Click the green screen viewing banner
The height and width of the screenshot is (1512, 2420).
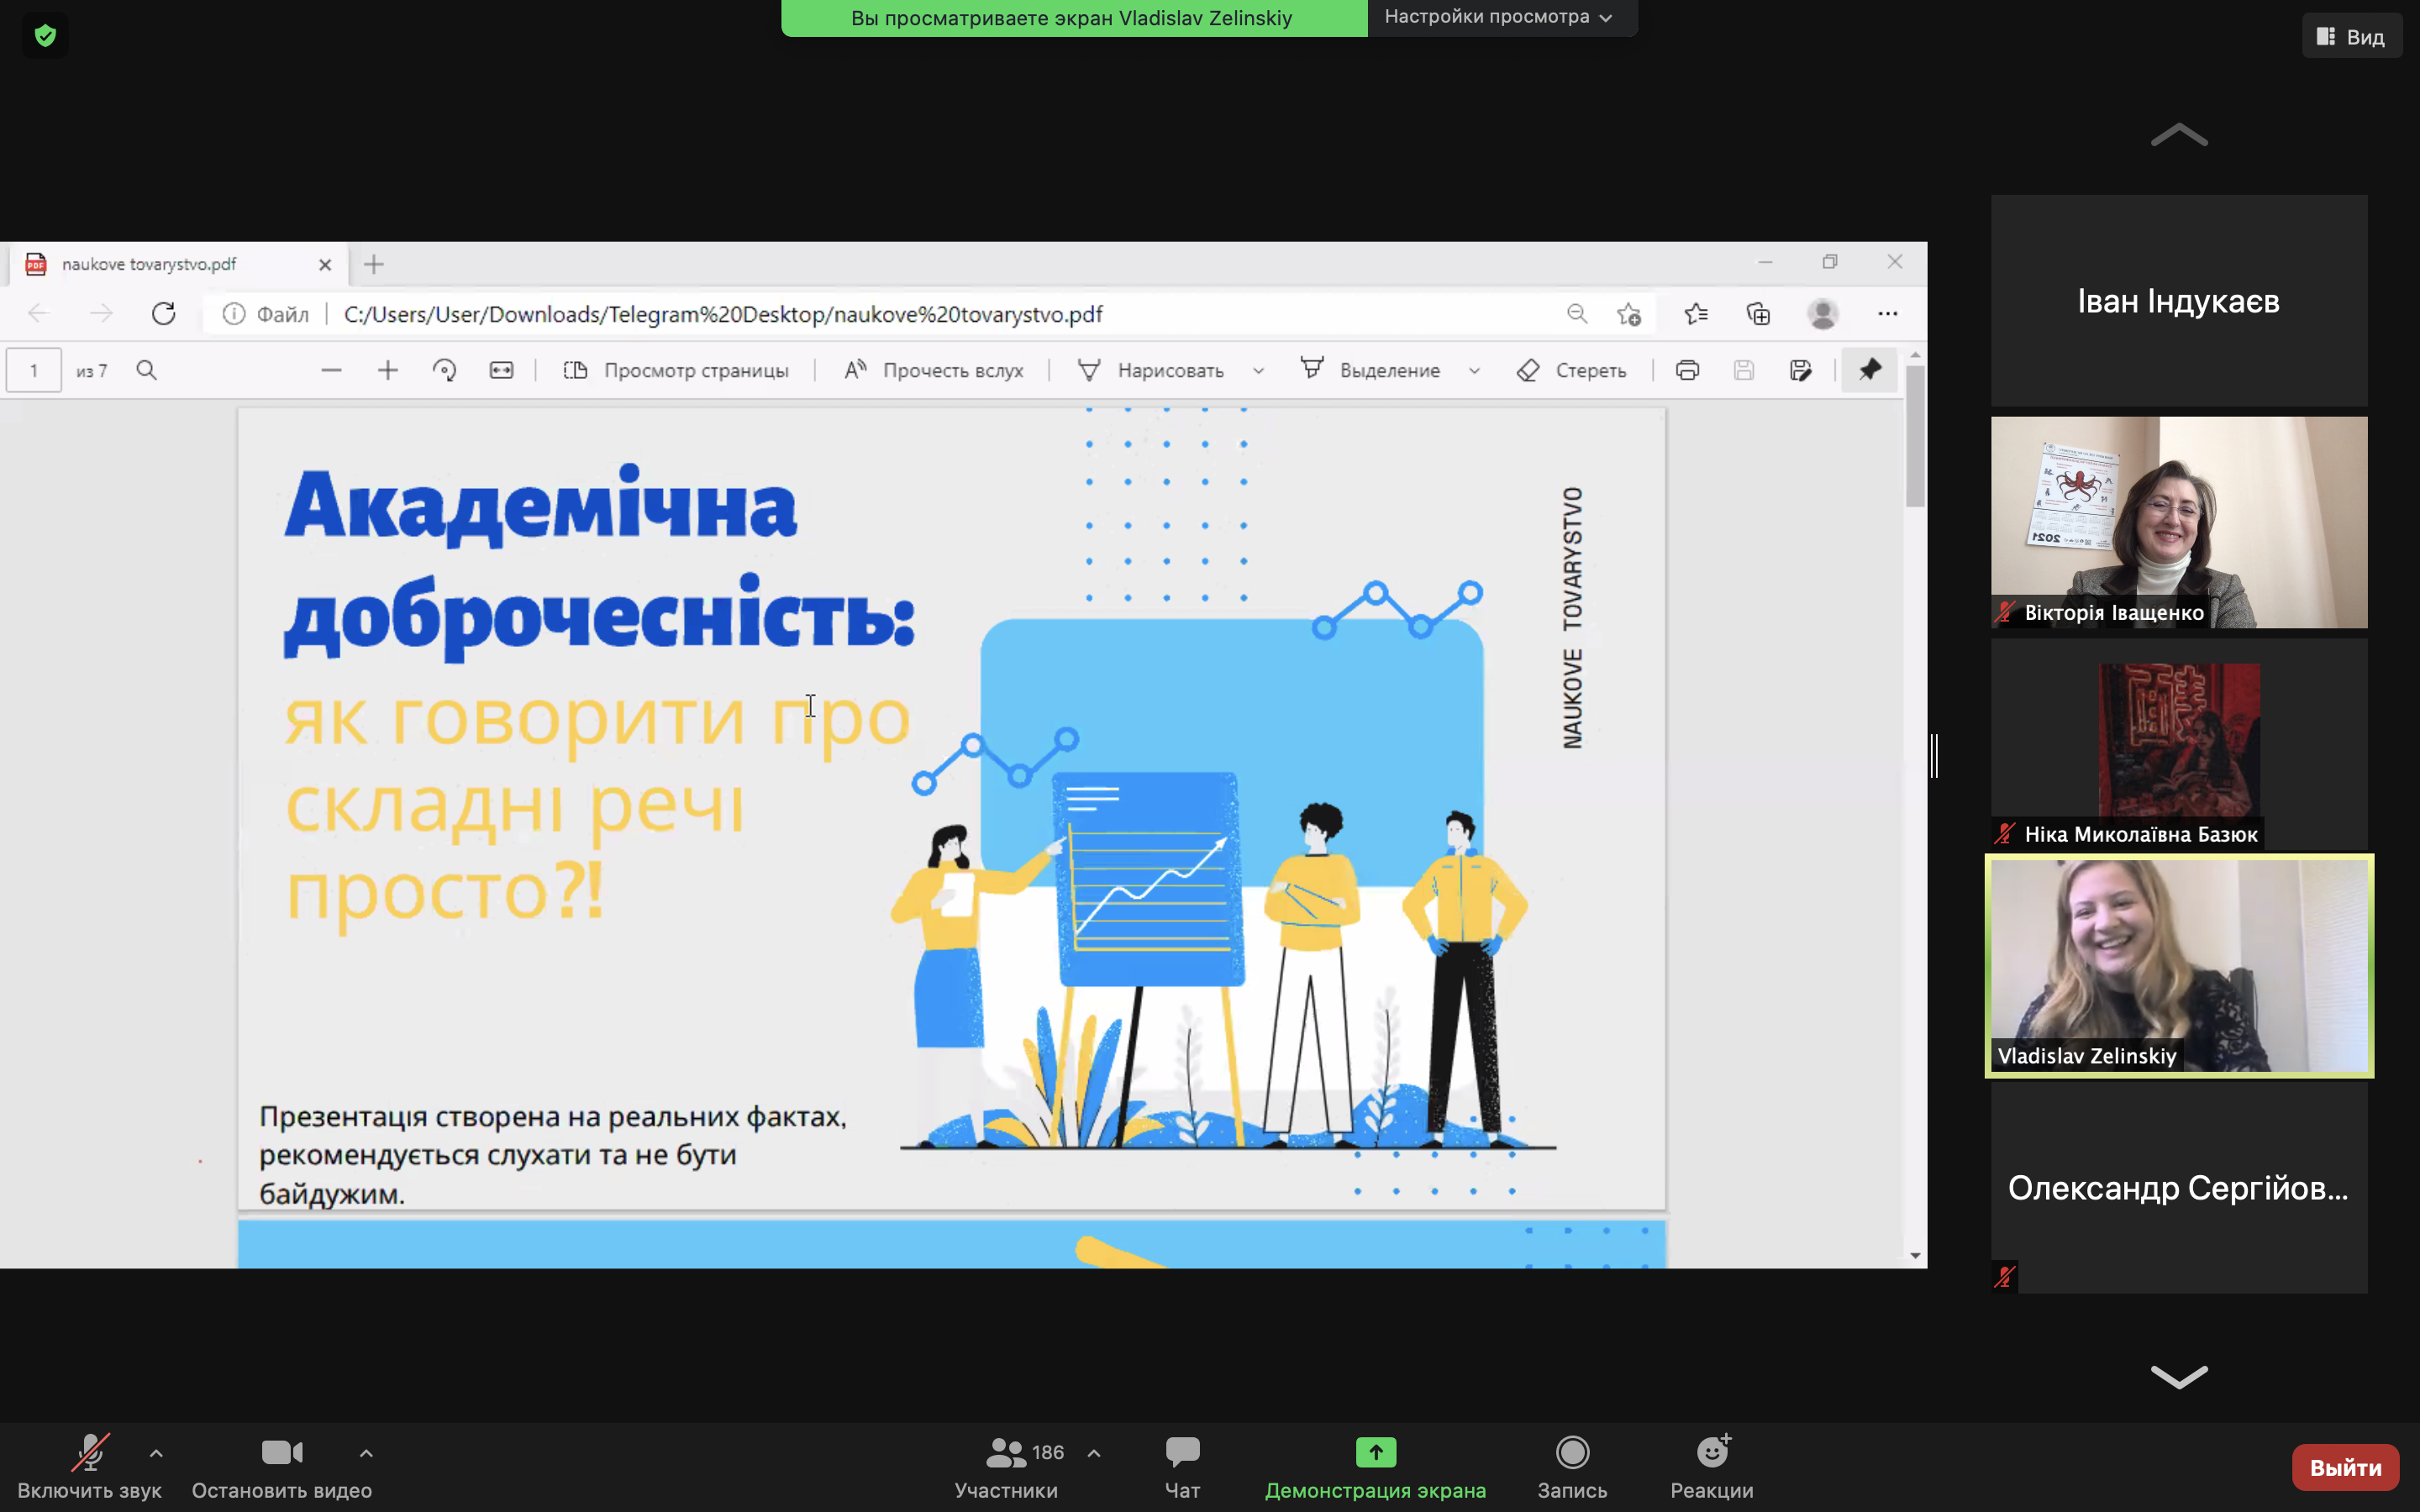click(x=1073, y=18)
